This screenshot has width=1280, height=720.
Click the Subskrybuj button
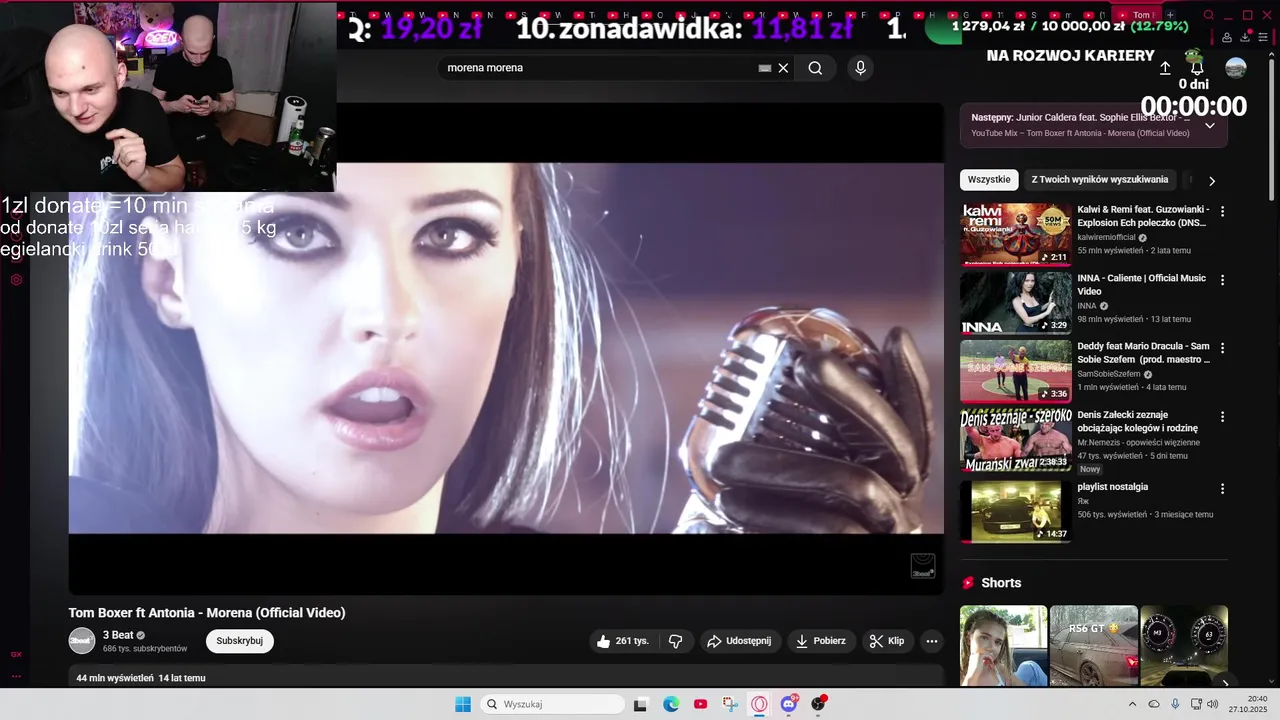(240, 641)
